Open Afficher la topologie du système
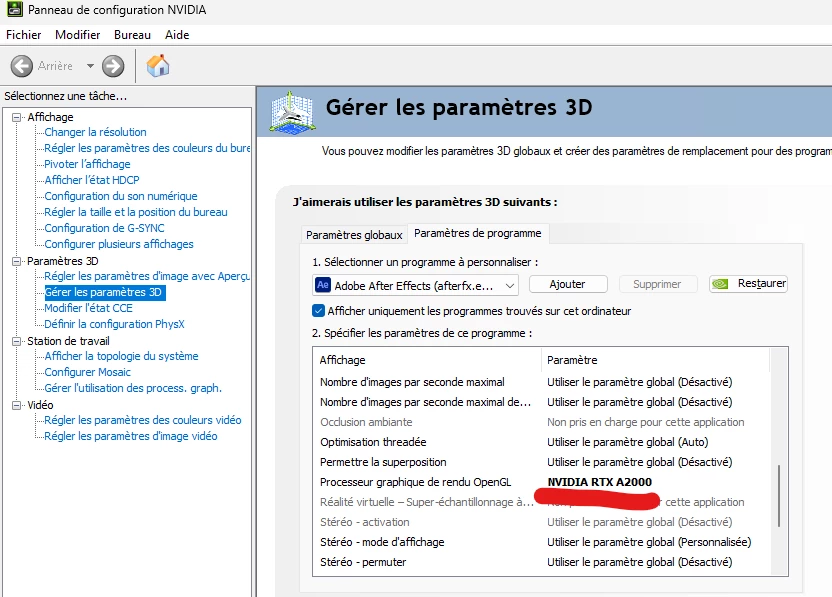 (122, 356)
